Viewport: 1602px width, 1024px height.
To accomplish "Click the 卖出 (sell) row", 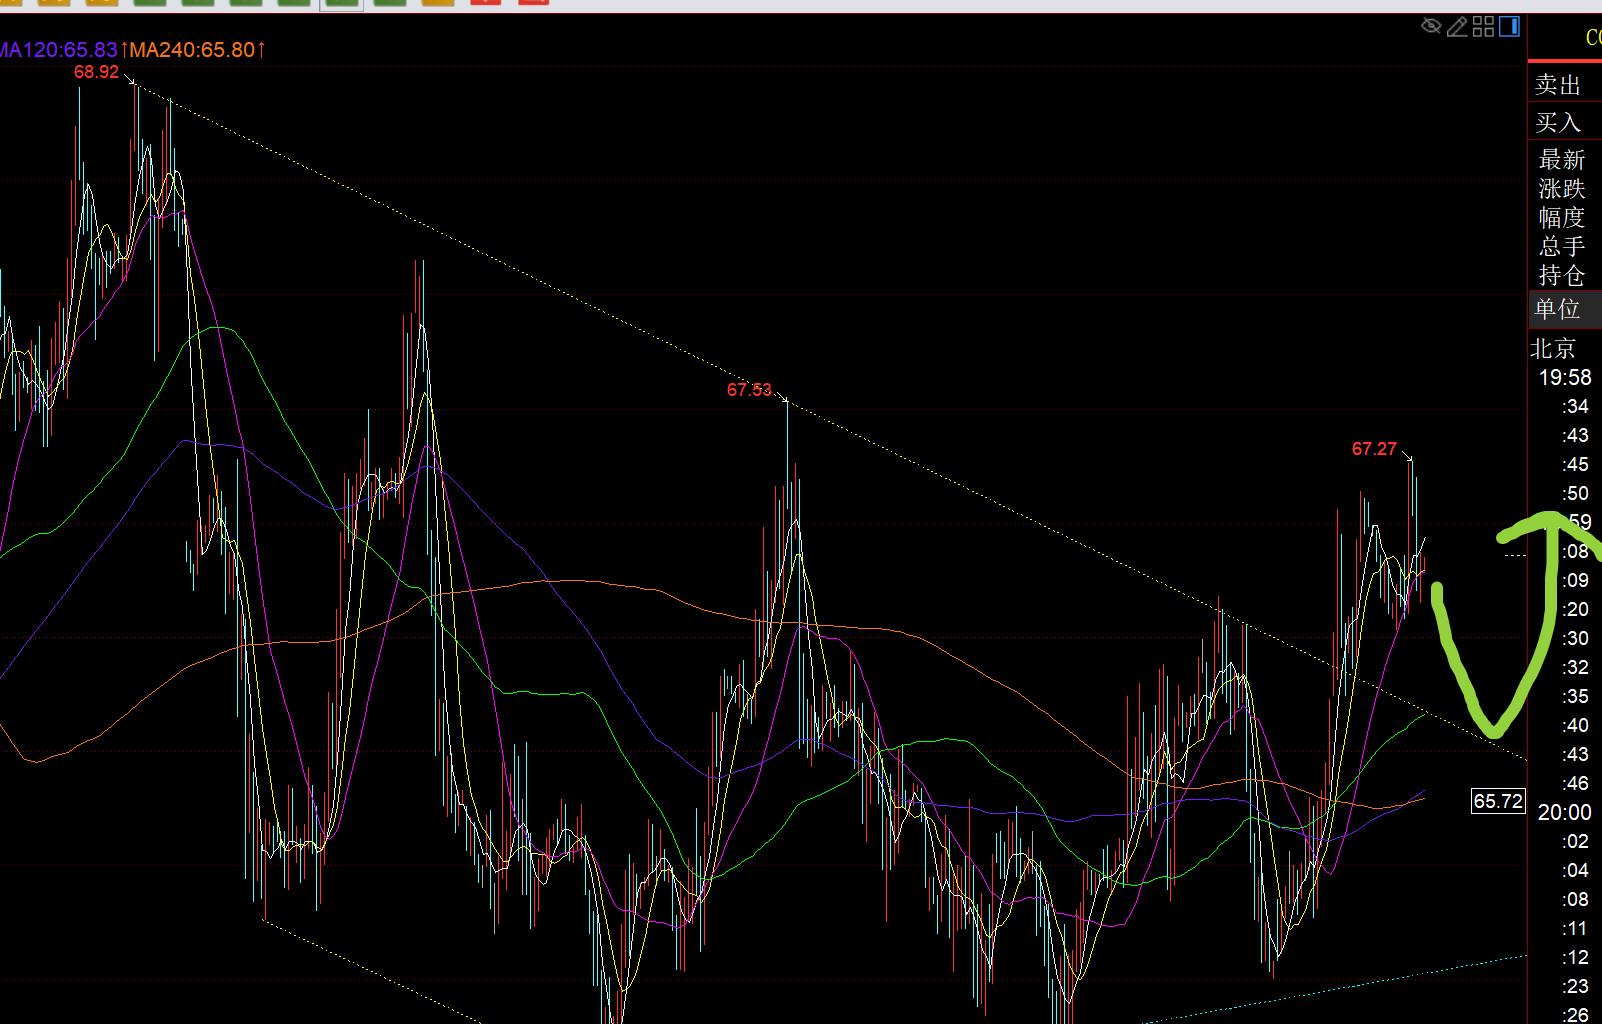I will tap(1558, 86).
